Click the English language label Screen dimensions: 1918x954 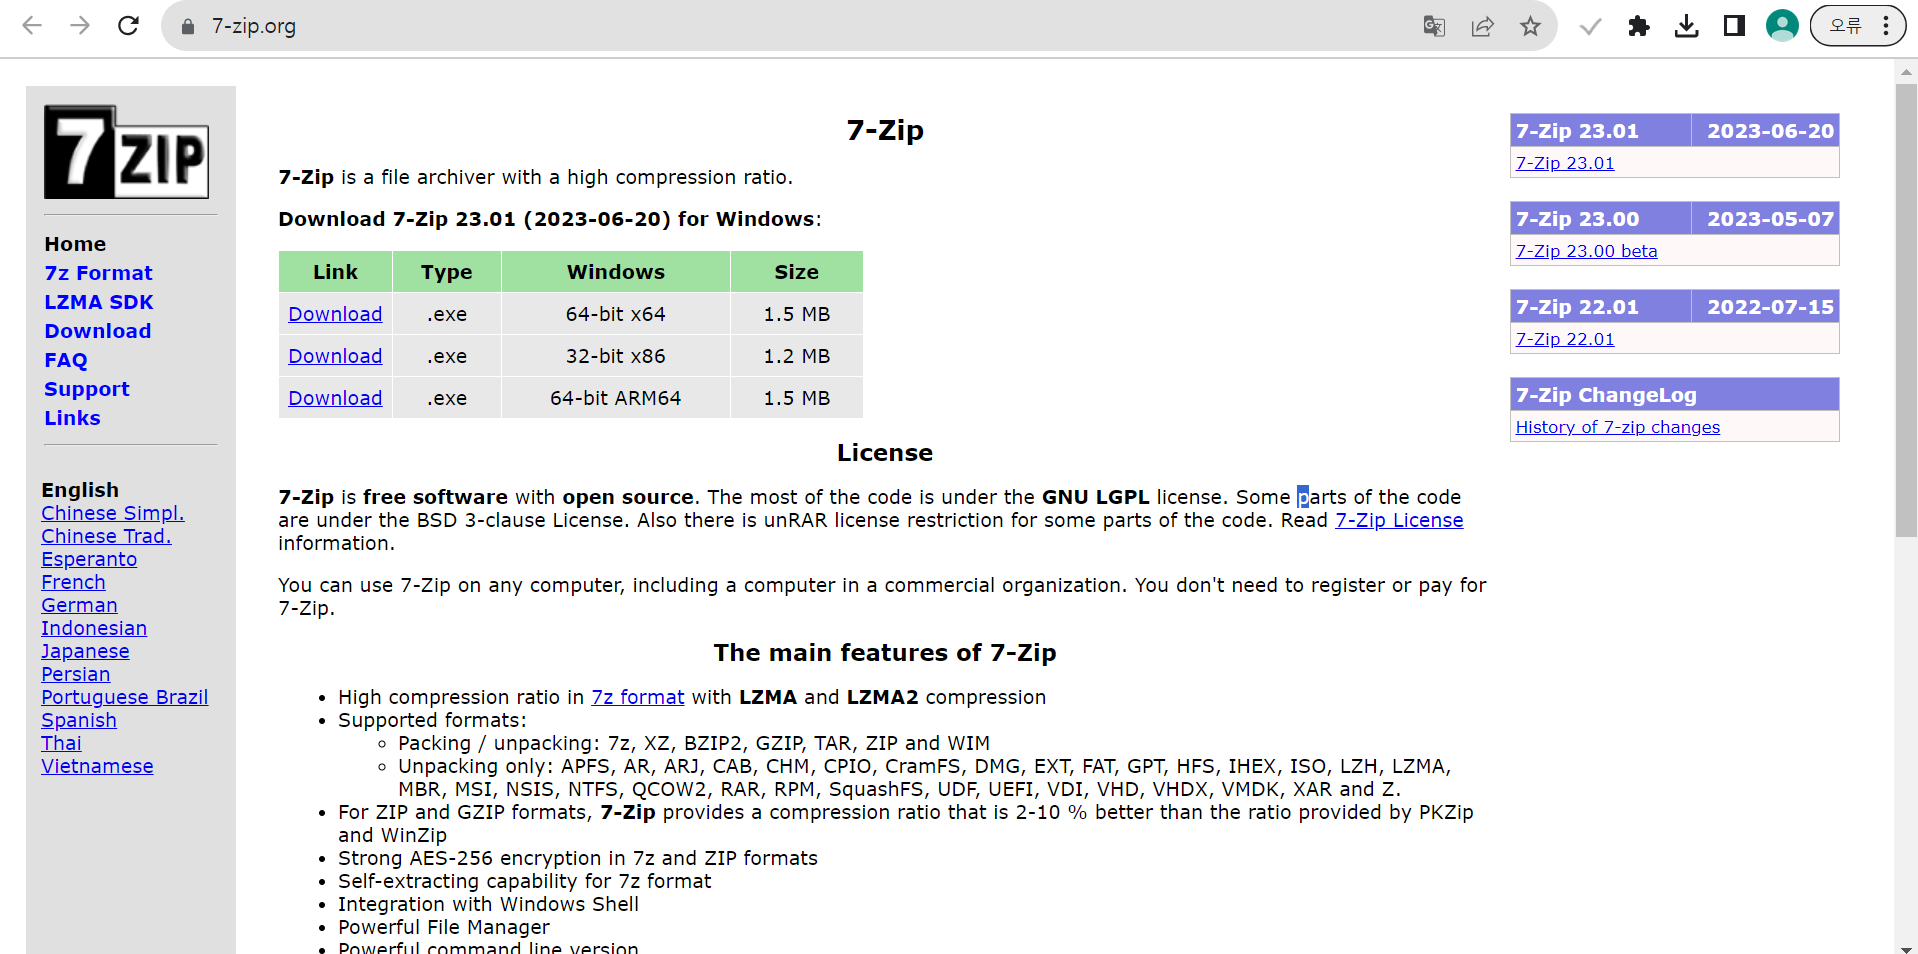[x=80, y=490]
